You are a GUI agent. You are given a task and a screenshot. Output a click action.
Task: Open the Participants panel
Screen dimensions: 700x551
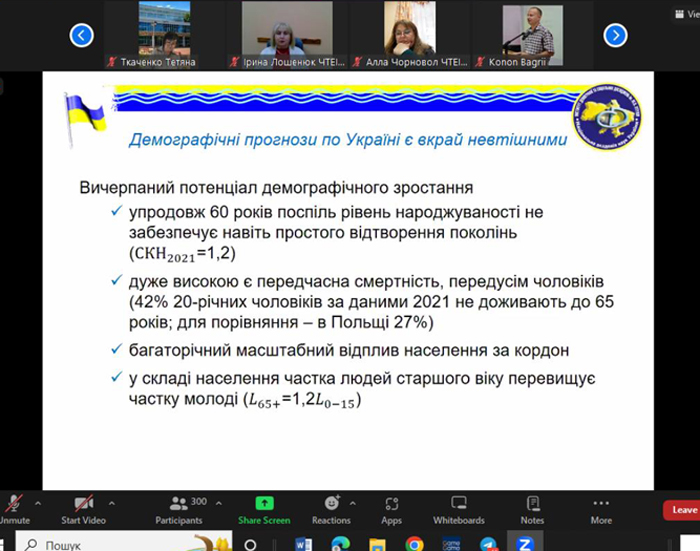(179, 510)
